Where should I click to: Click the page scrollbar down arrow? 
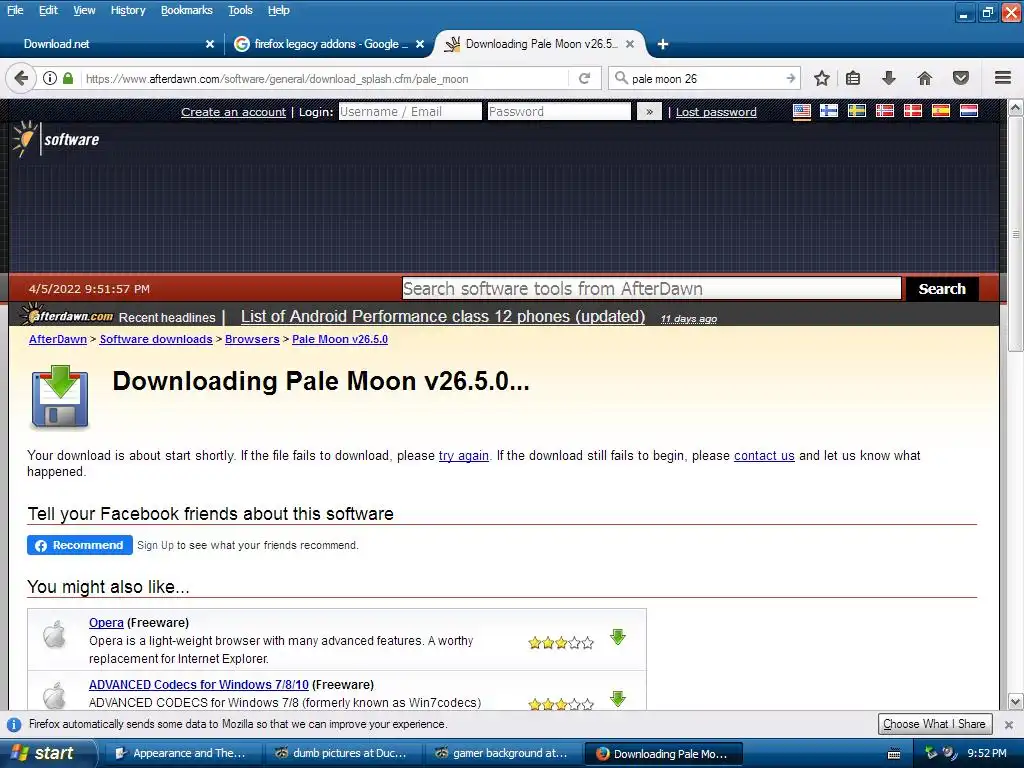pos(1015,702)
